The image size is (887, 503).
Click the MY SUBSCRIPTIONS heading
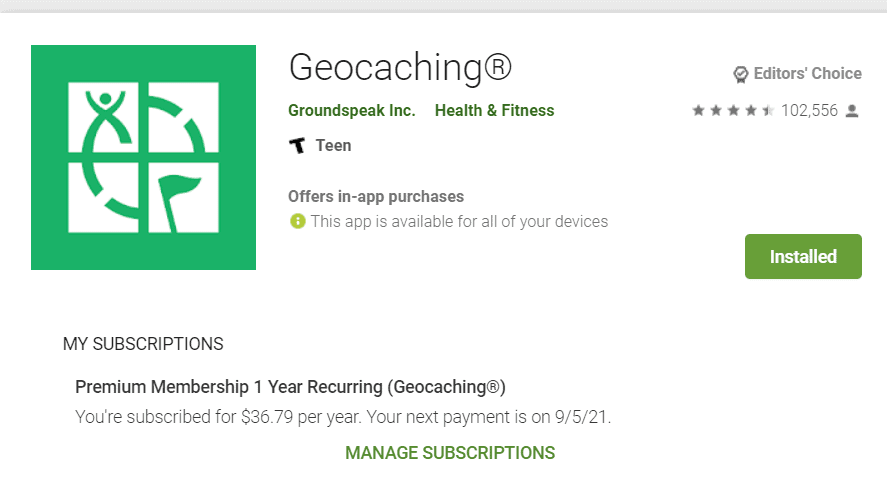pyautogui.click(x=143, y=344)
